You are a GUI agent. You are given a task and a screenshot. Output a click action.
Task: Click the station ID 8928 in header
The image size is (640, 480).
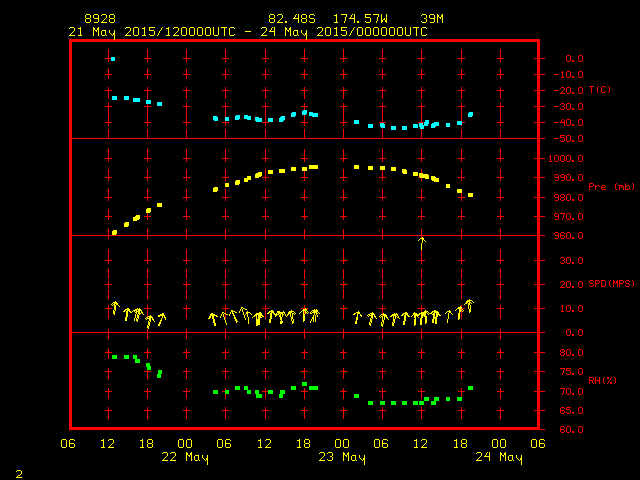tap(100, 19)
